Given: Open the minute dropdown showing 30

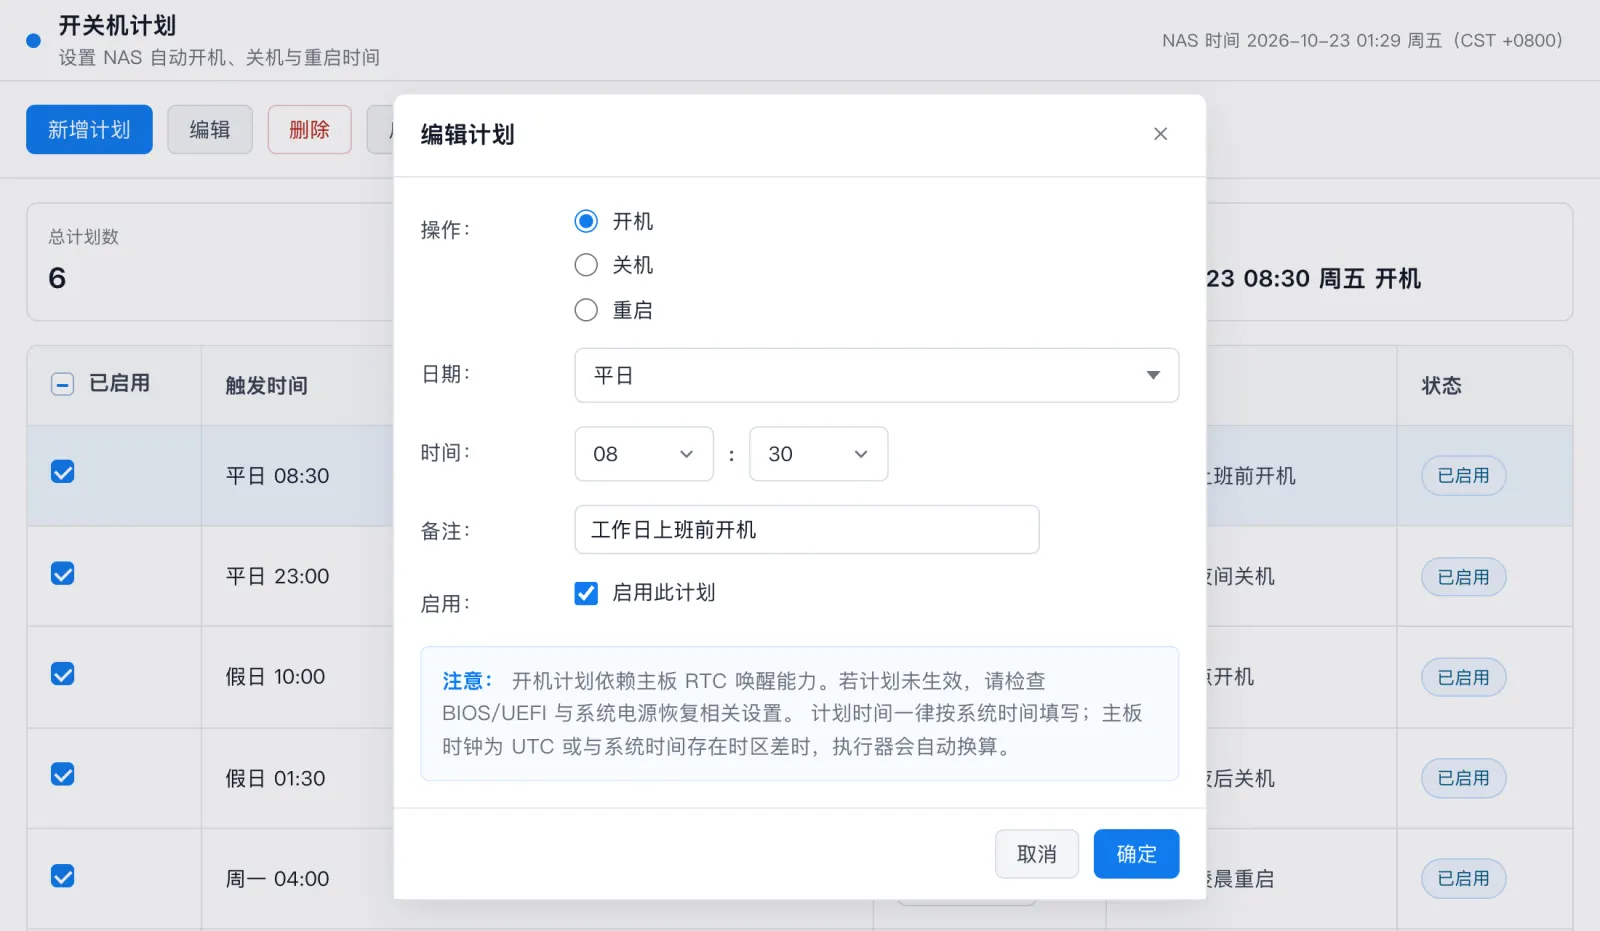Looking at the screenshot, I should 818,454.
